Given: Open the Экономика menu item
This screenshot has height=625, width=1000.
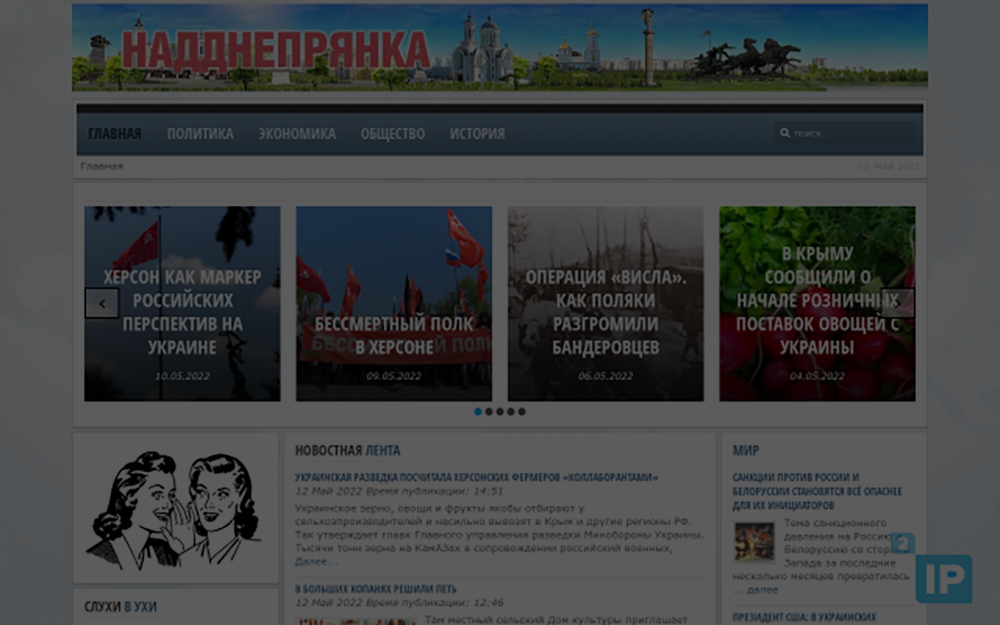Looking at the screenshot, I should click(297, 134).
